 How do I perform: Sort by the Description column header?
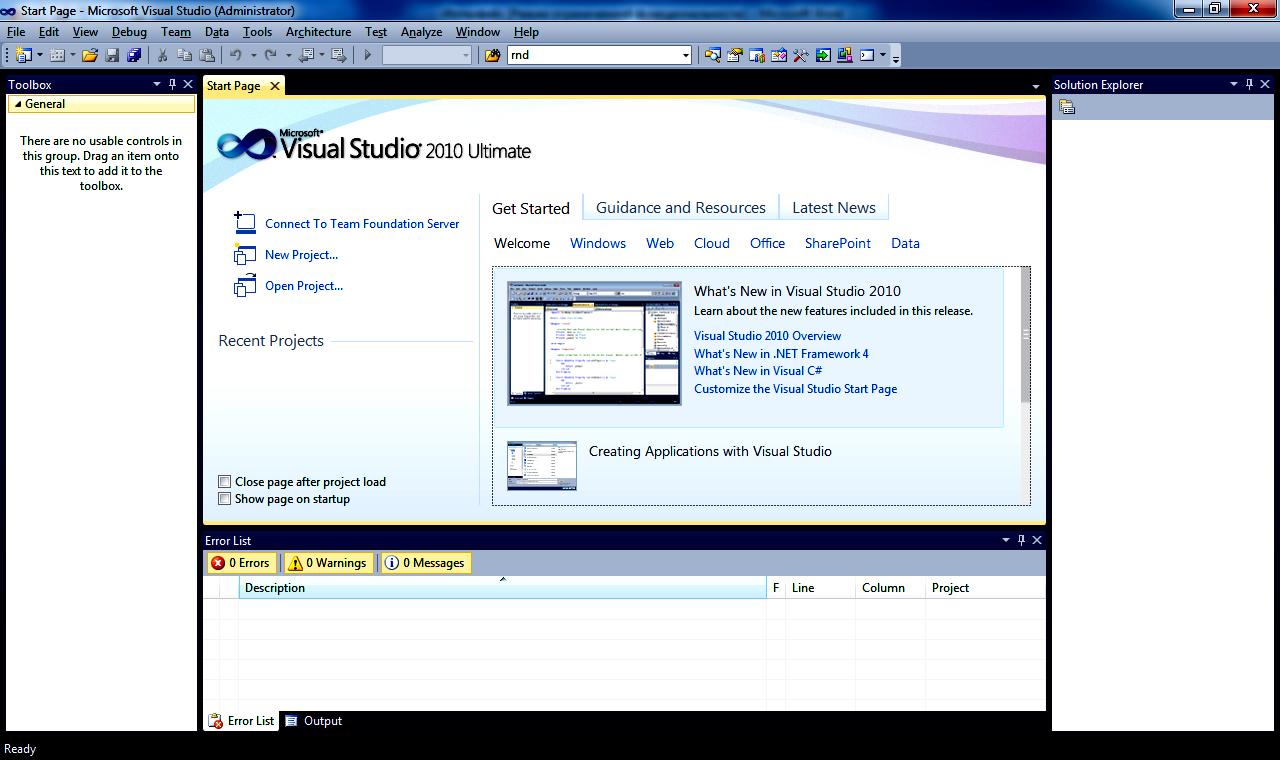click(502, 588)
